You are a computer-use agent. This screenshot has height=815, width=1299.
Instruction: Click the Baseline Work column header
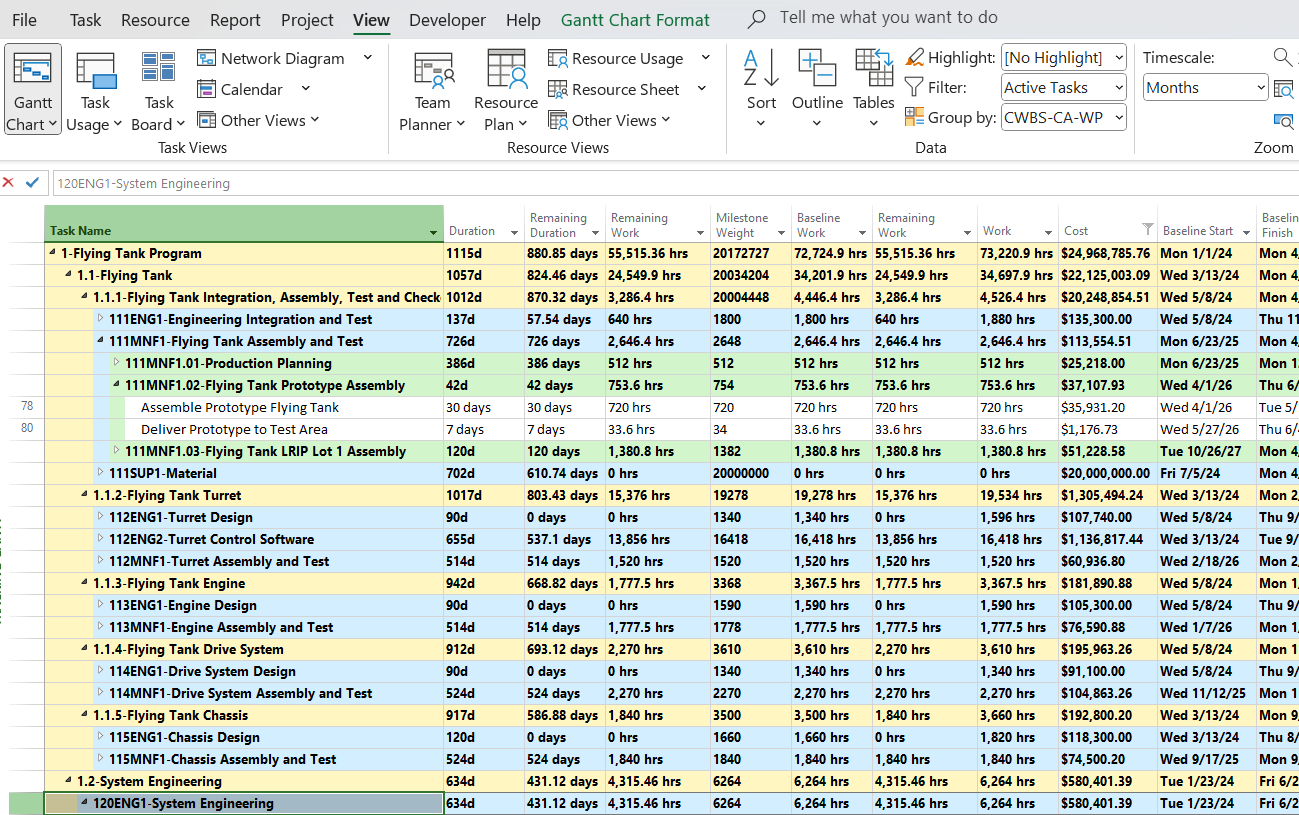click(832, 224)
